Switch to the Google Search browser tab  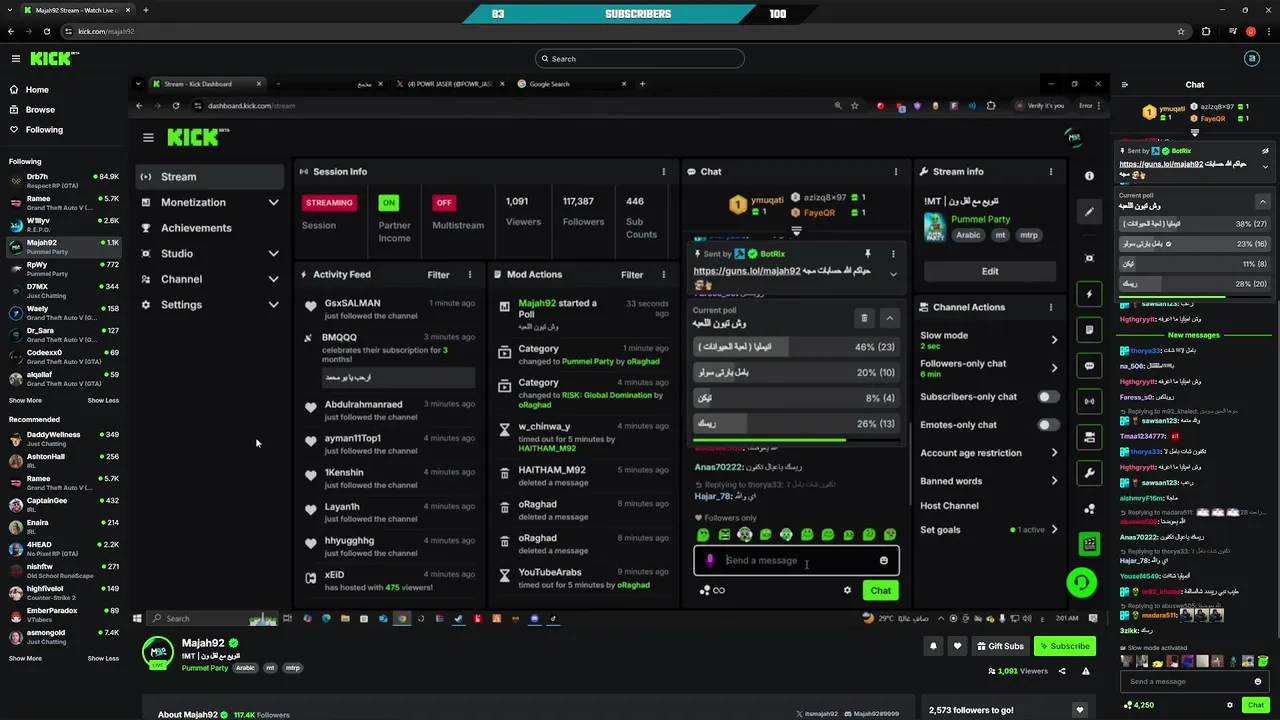point(568,84)
